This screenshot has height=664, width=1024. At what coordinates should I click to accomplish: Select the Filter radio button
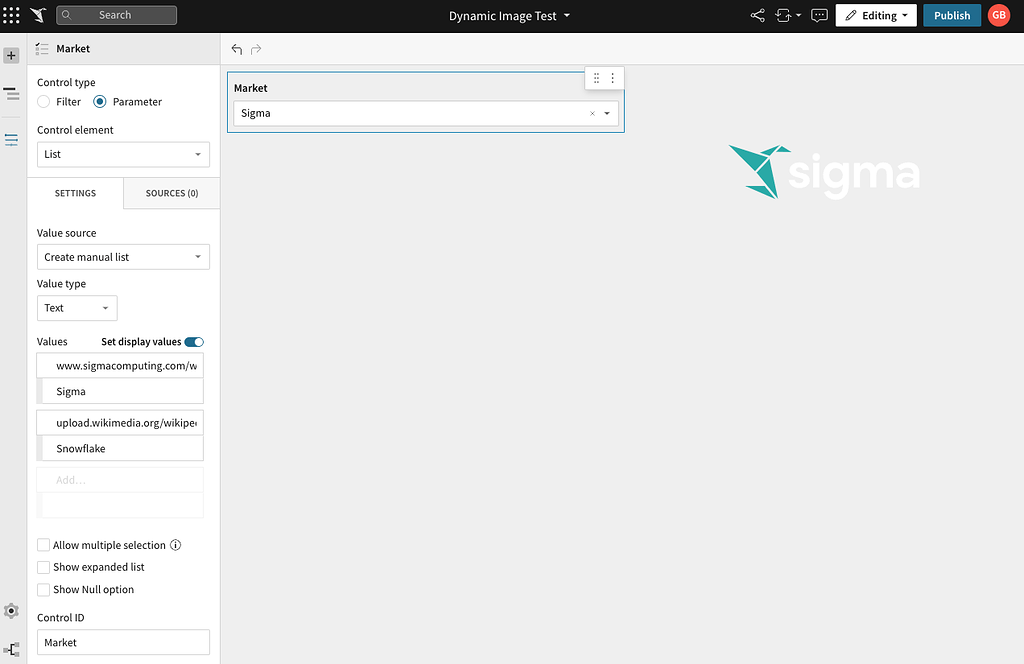click(44, 101)
